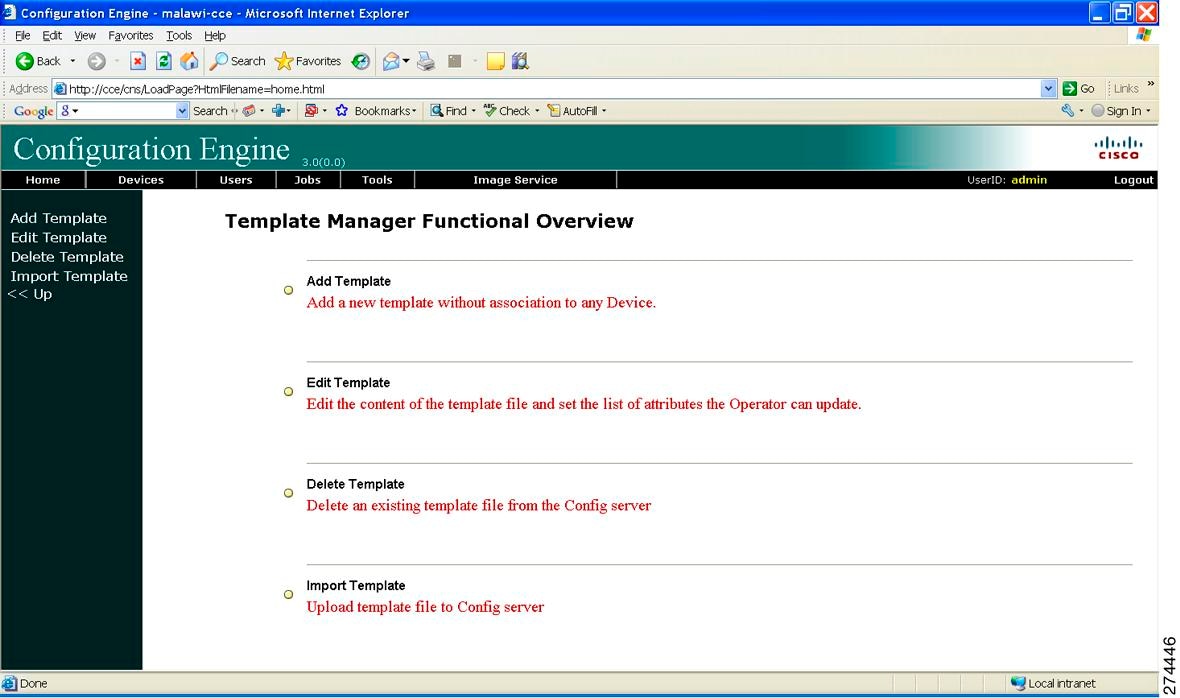This screenshot has height=698, width=1180.
Task: Click the Google toolbar Find button
Action: 449,111
